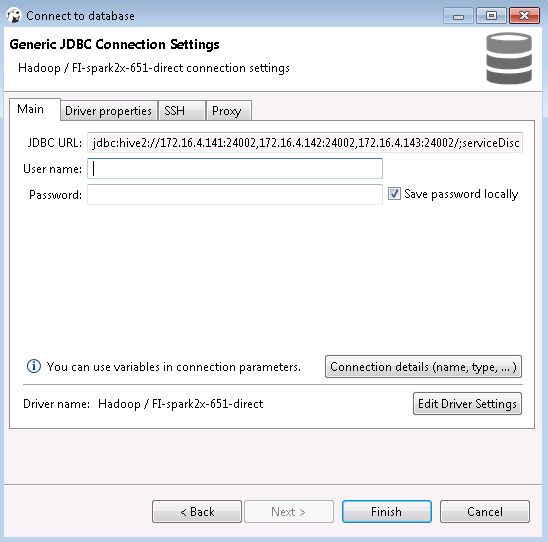This screenshot has width=548, height=542.
Task: Open Connection details (name, type, ...)
Action: click(423, 367)
